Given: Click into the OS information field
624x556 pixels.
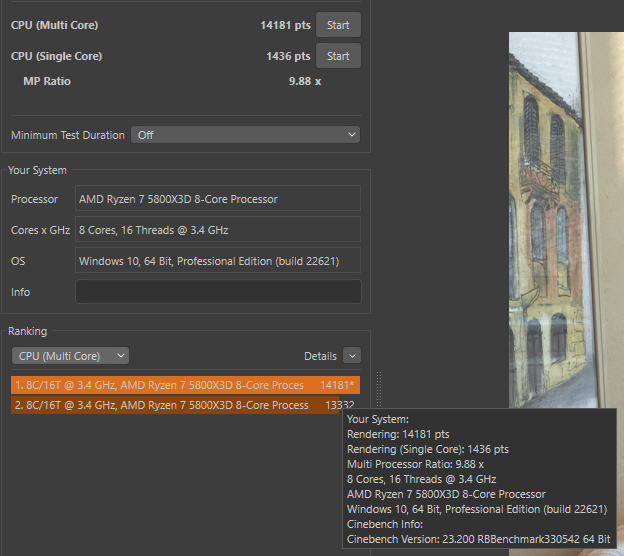Looking at the screenshot, I should (x=218, y=260).
